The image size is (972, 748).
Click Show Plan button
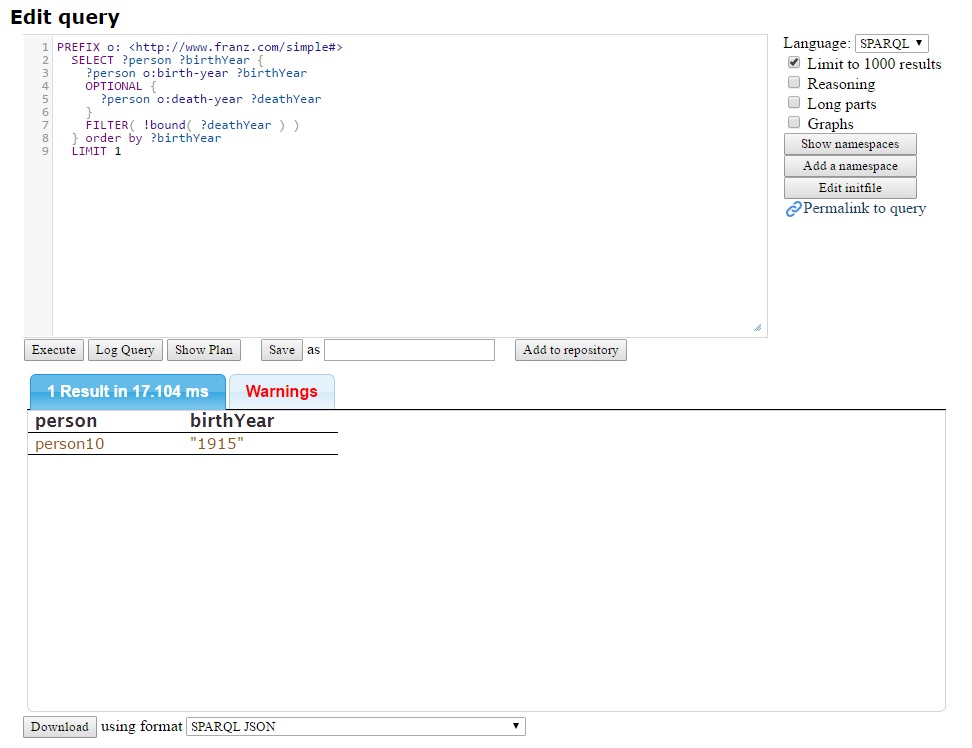click(204, 350)
